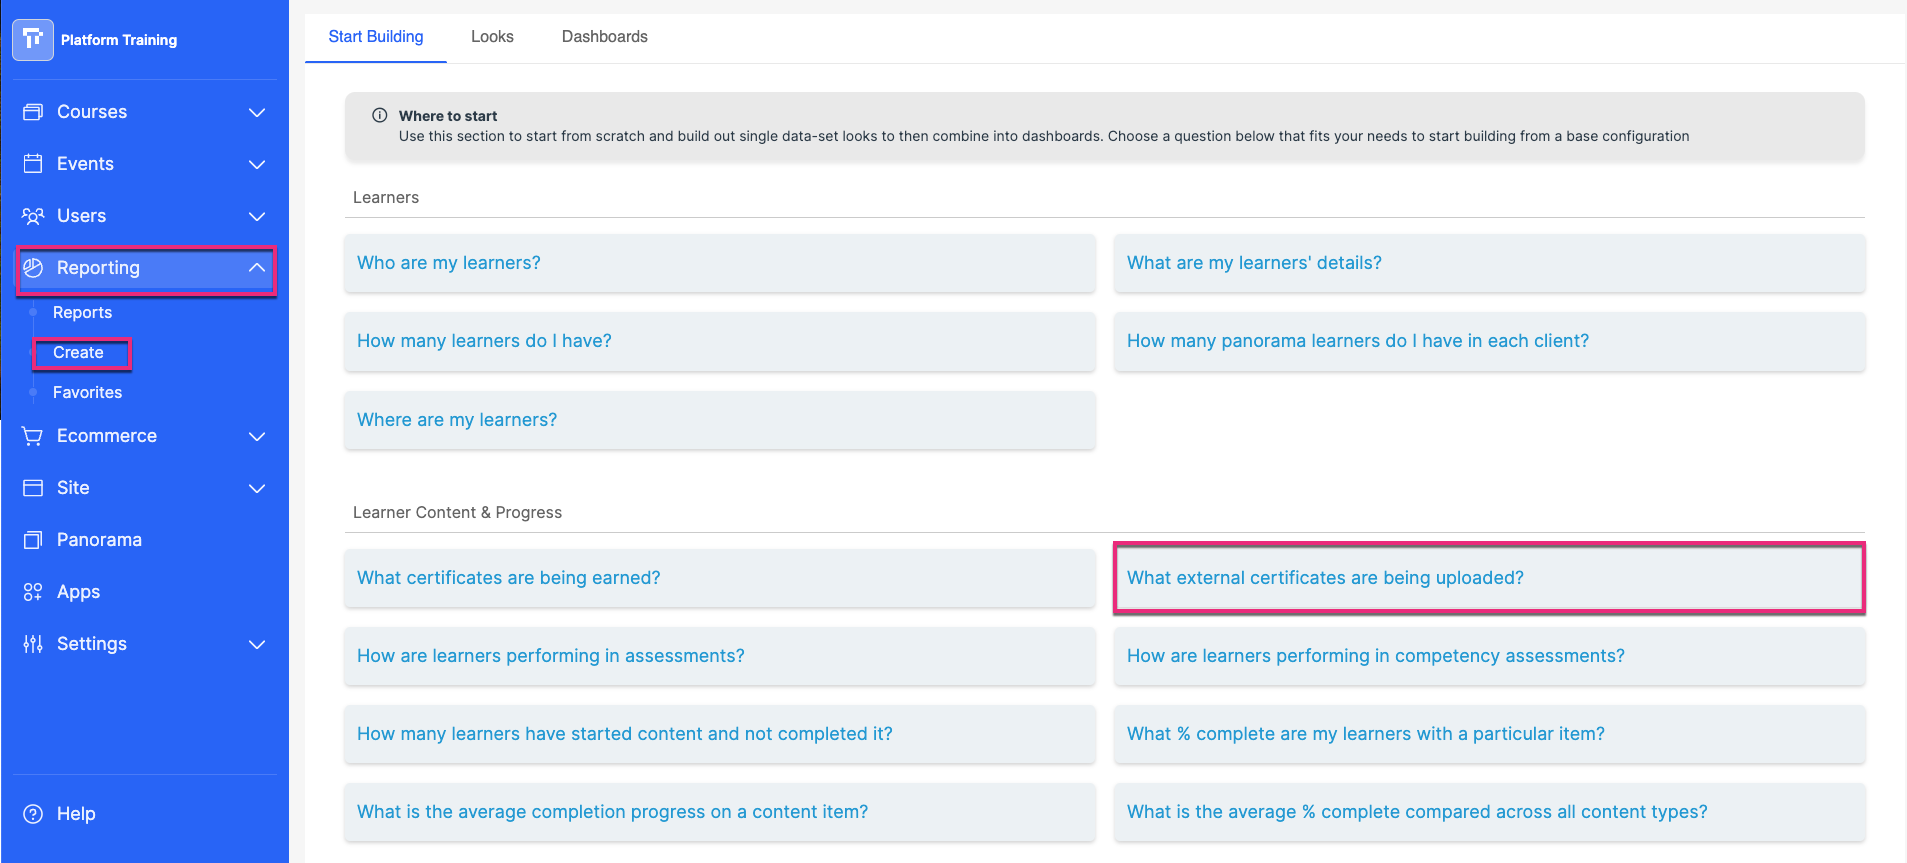The height and width of the screenshot is (863, 1907).
Task: Click the Panorama icon in sidebar
Action: (x=33, y=540)
